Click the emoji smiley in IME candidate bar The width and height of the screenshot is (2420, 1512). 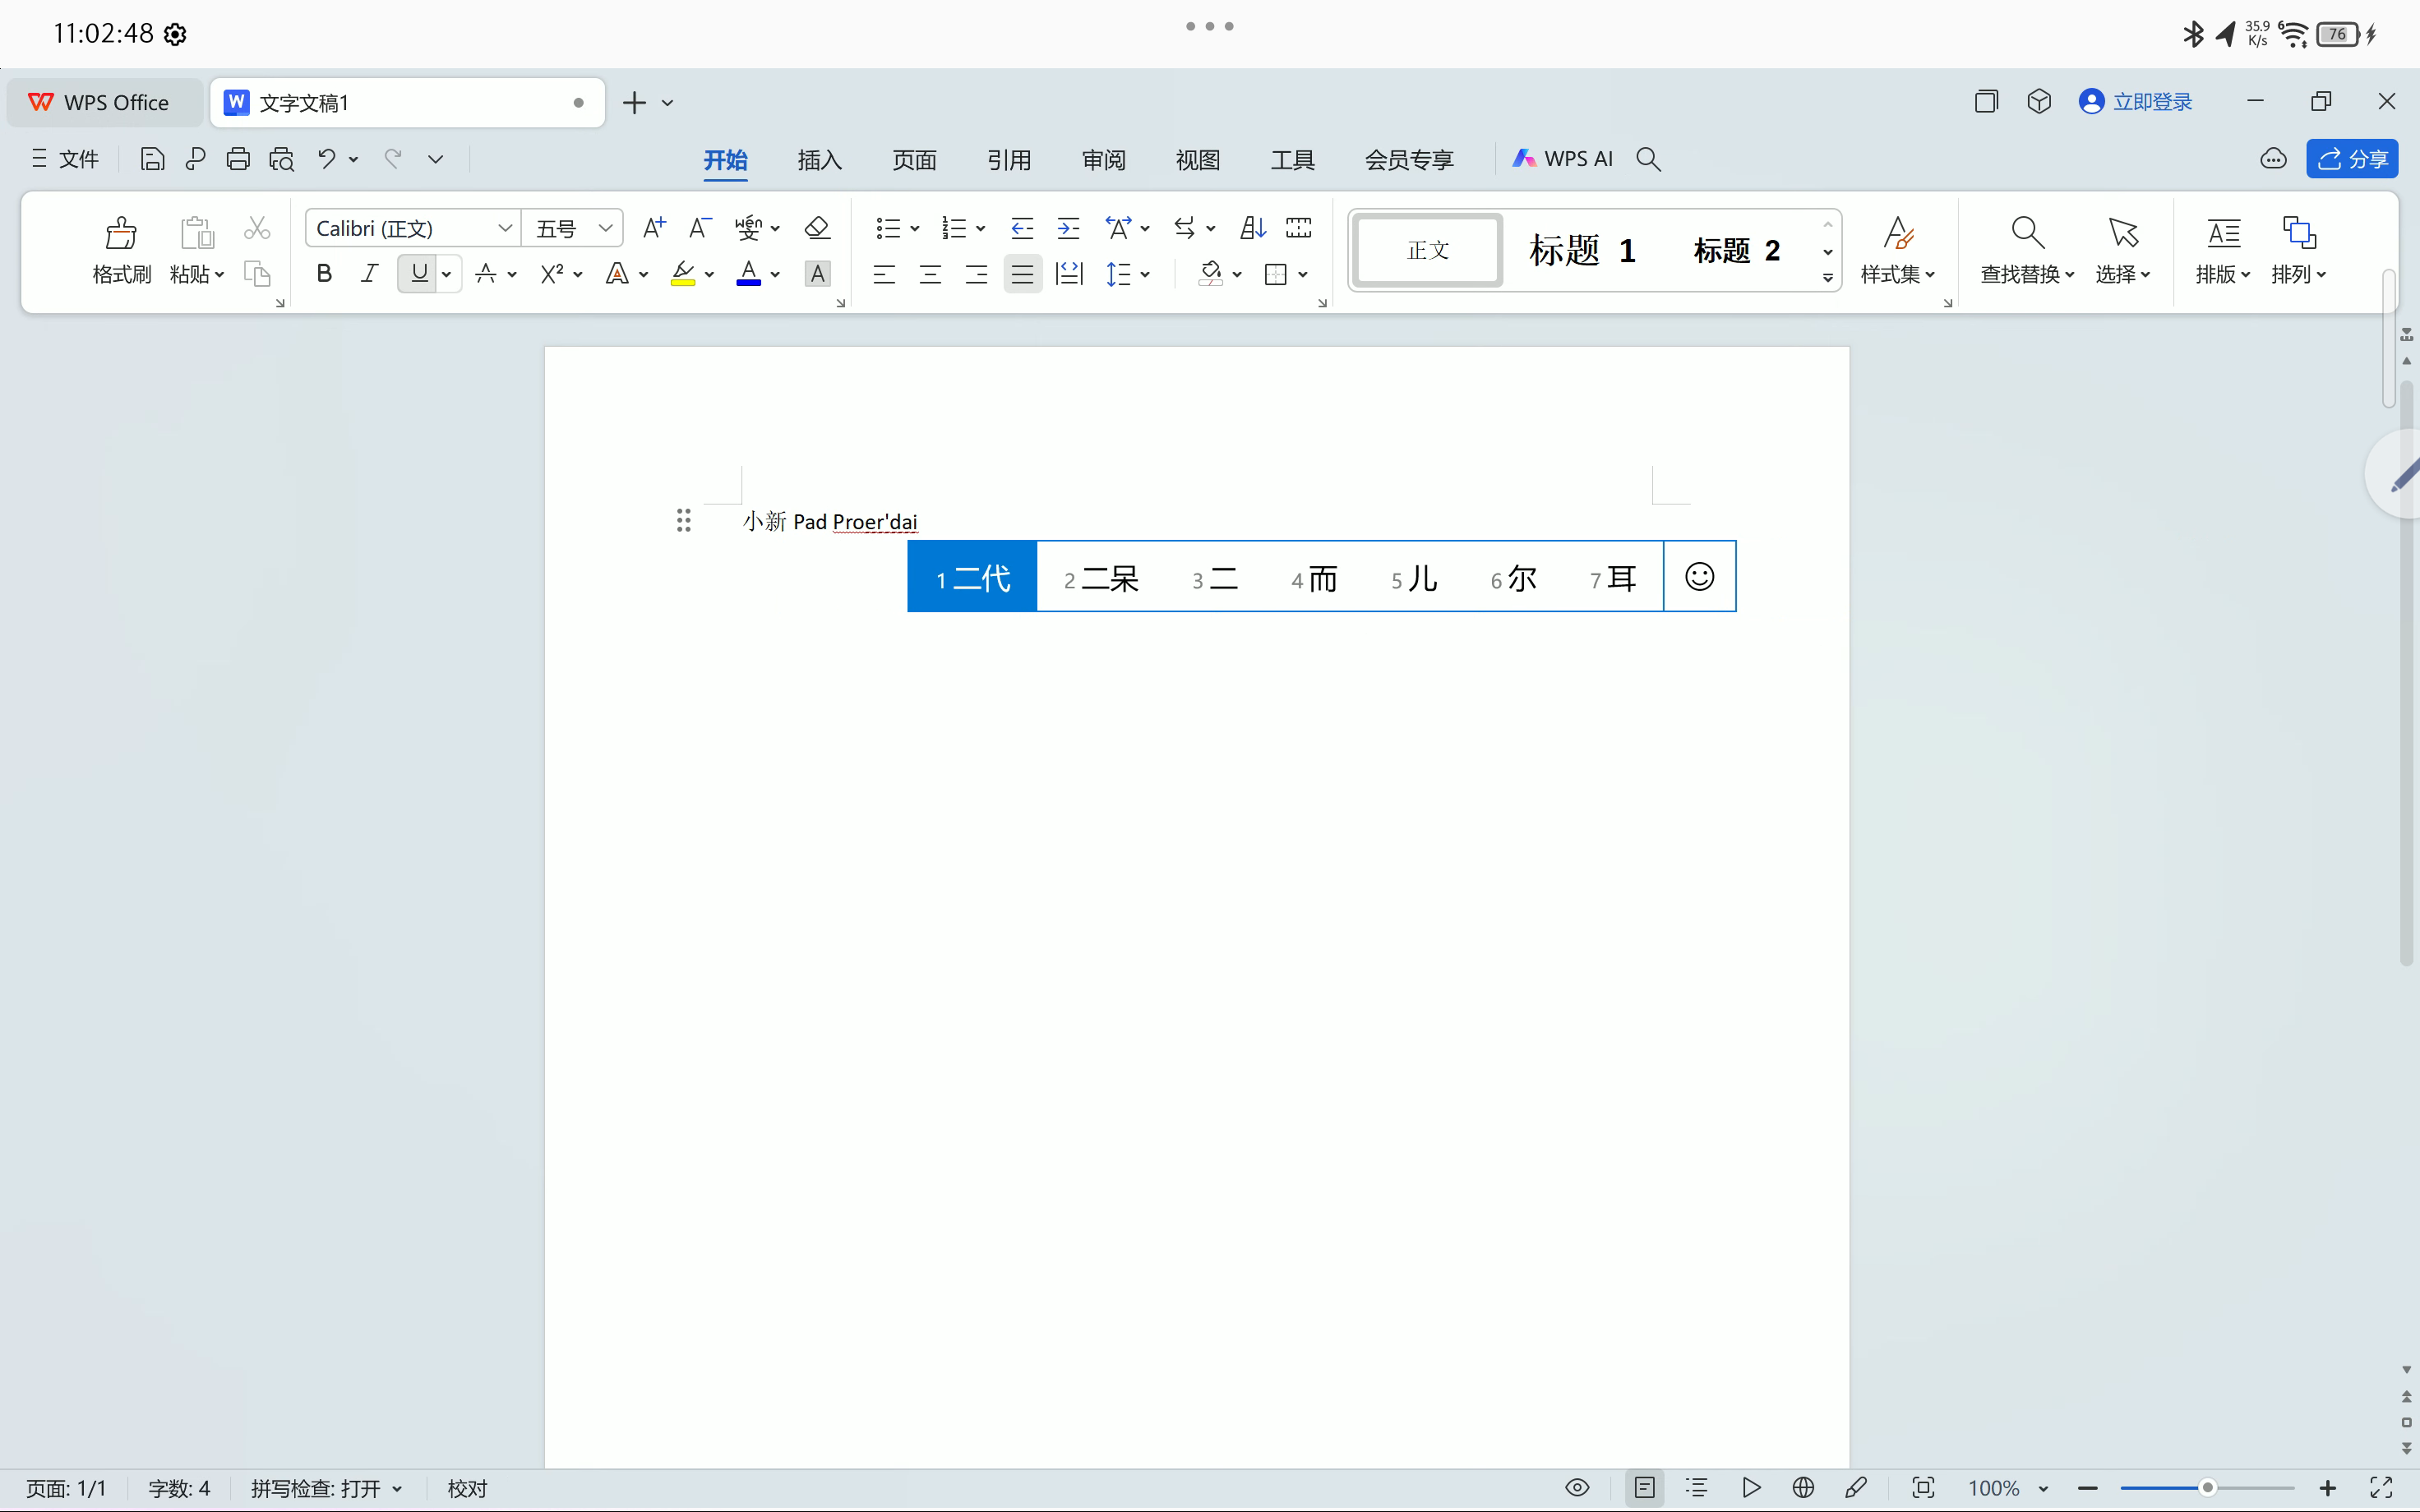(x=1700, y=576)
